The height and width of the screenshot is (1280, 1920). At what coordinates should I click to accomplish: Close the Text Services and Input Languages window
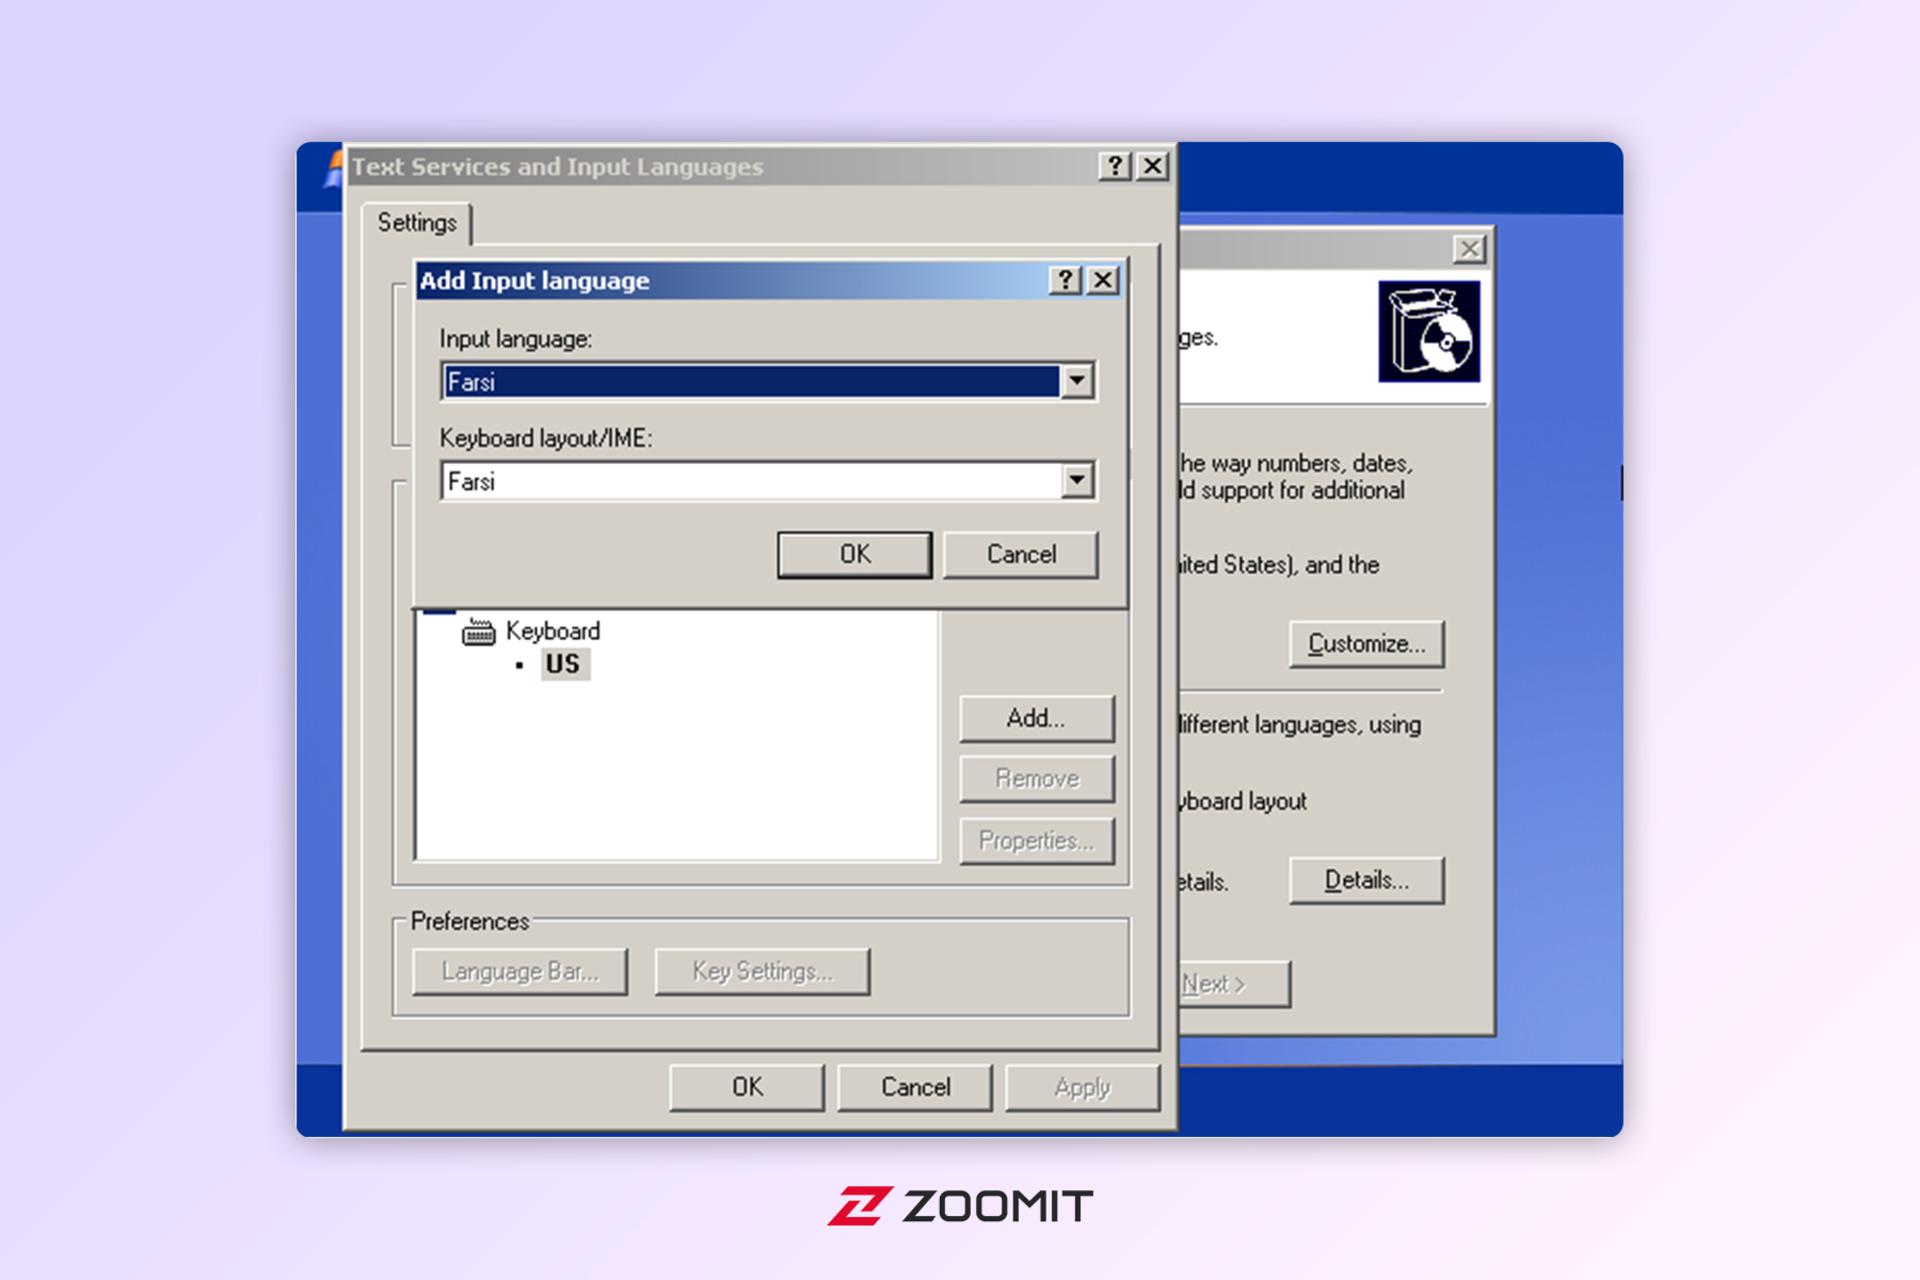click(1153, 166)
